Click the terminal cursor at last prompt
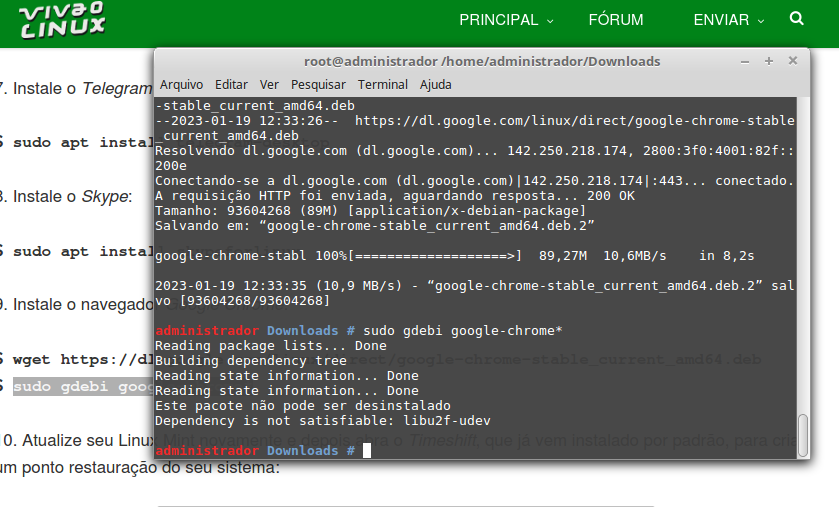Screen dimensions: 839x507 click(367, 451)
